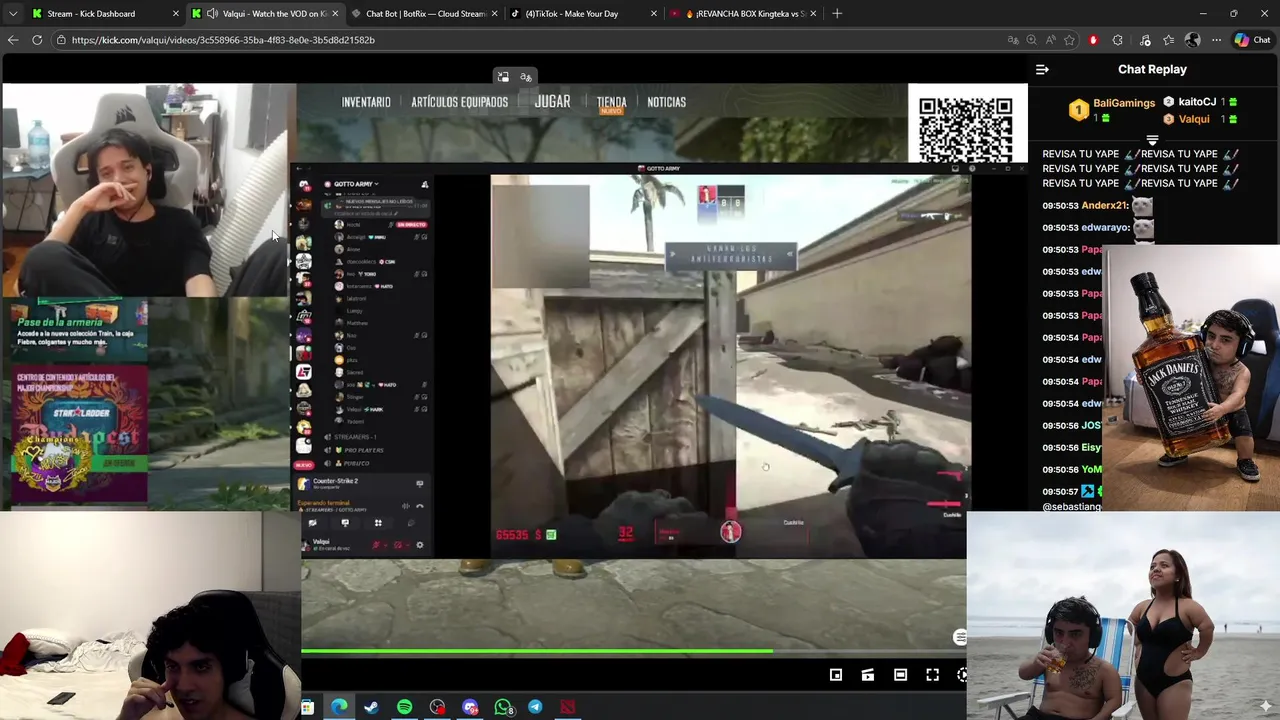1280x720 pixels.
Task: Open edwarayo's chat username
Action: pos(1105,227)
